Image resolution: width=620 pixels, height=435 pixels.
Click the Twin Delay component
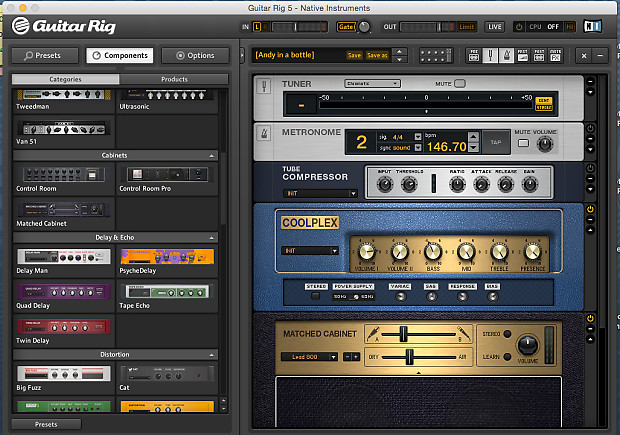pyautogui.click(x=64, y=326)
